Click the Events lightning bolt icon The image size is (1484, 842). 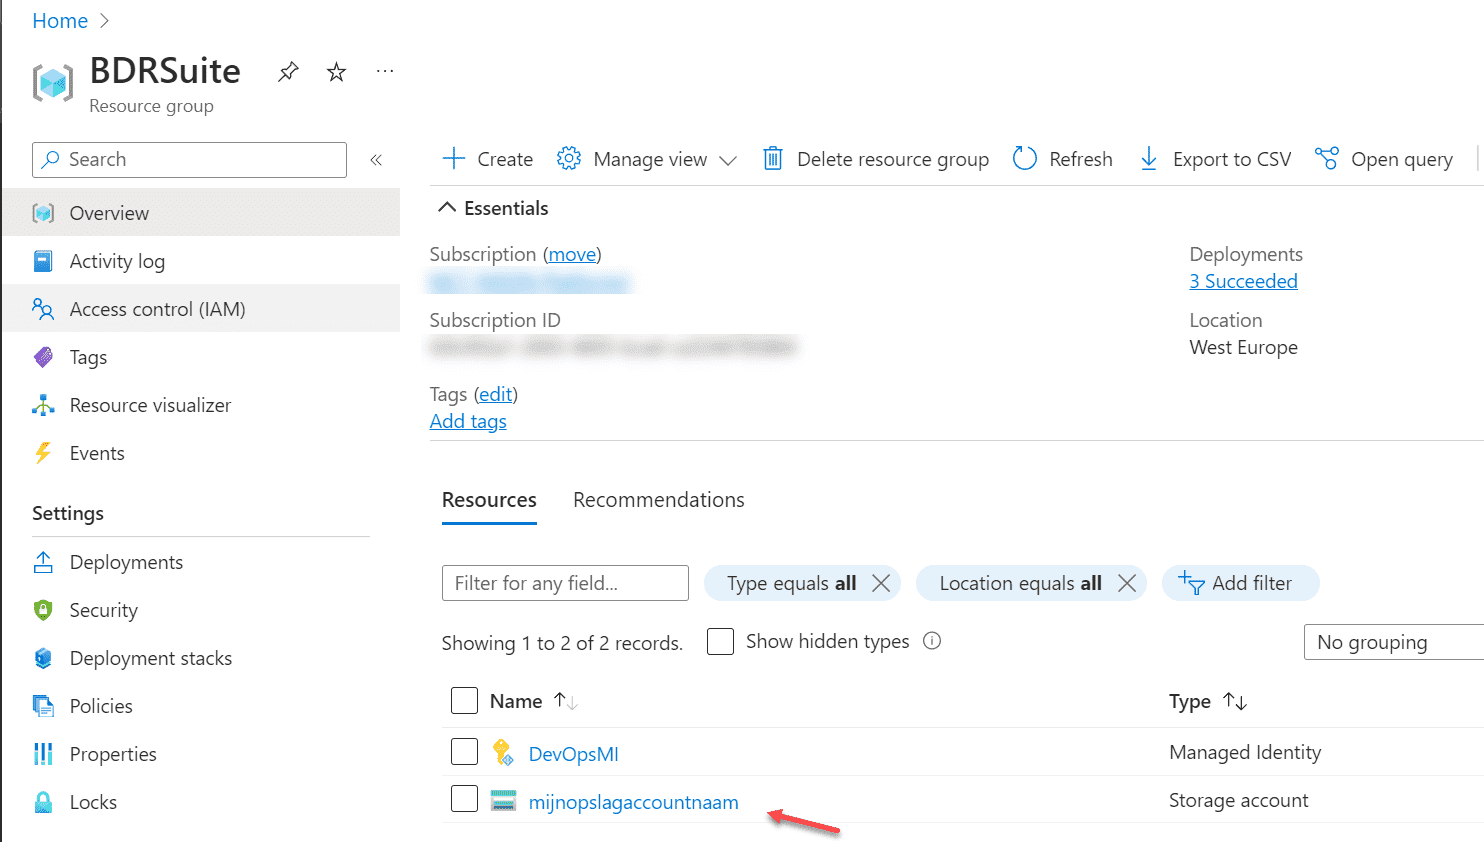[x=43, y=453]
